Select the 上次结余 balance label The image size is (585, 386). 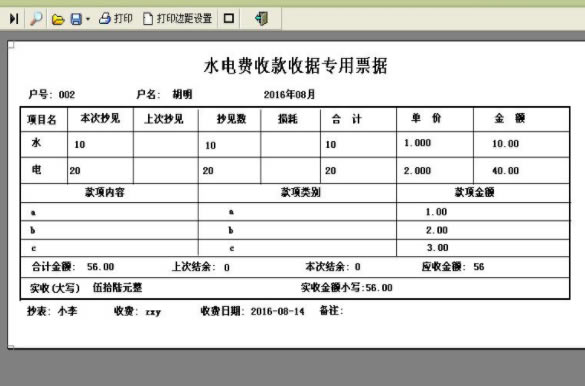(194, 267)
